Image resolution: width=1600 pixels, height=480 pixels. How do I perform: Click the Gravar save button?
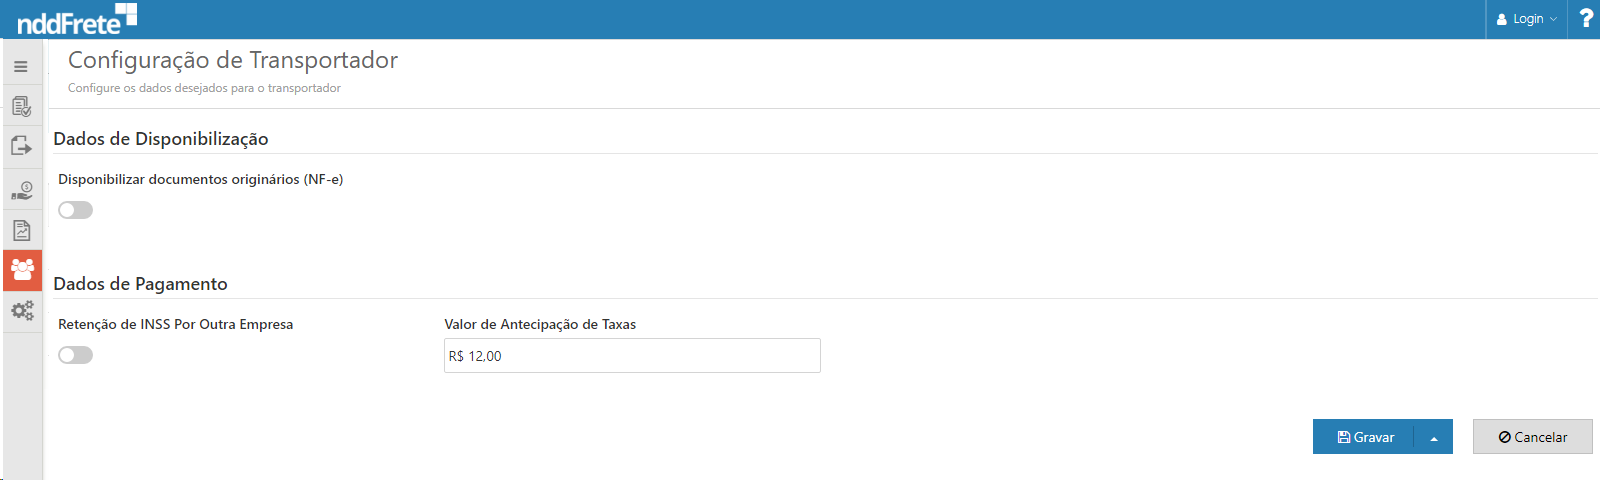(x=1364, y=437)
